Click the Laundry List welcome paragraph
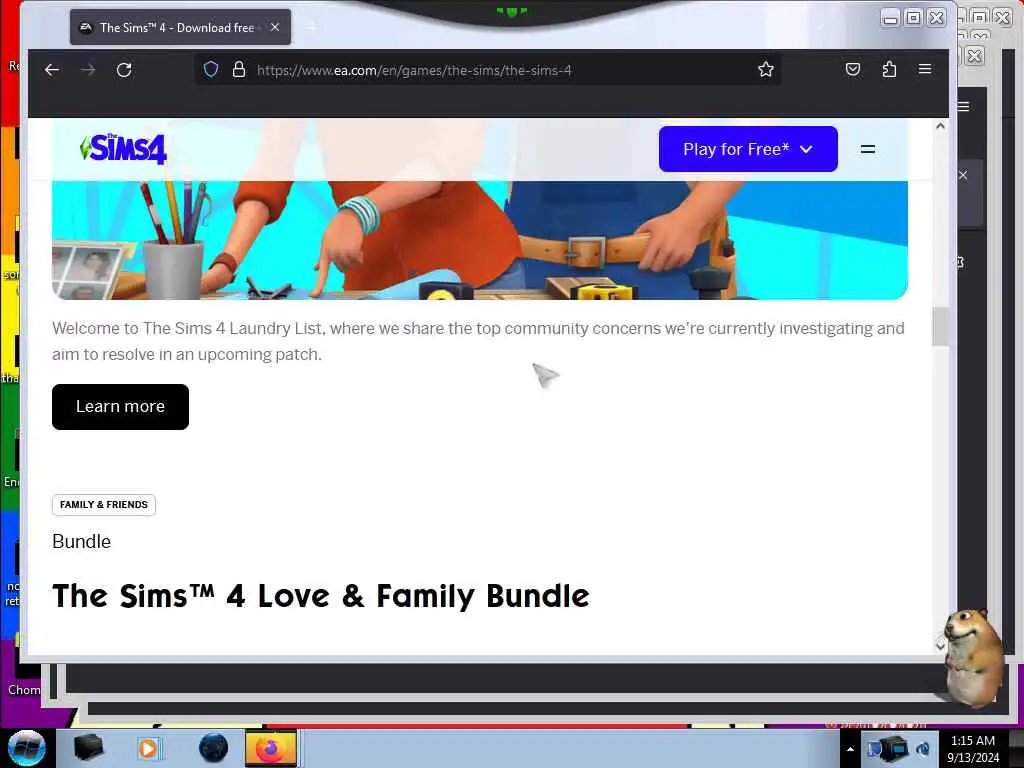Viewport: 1024px width, 768px height. tap(478, 341)
